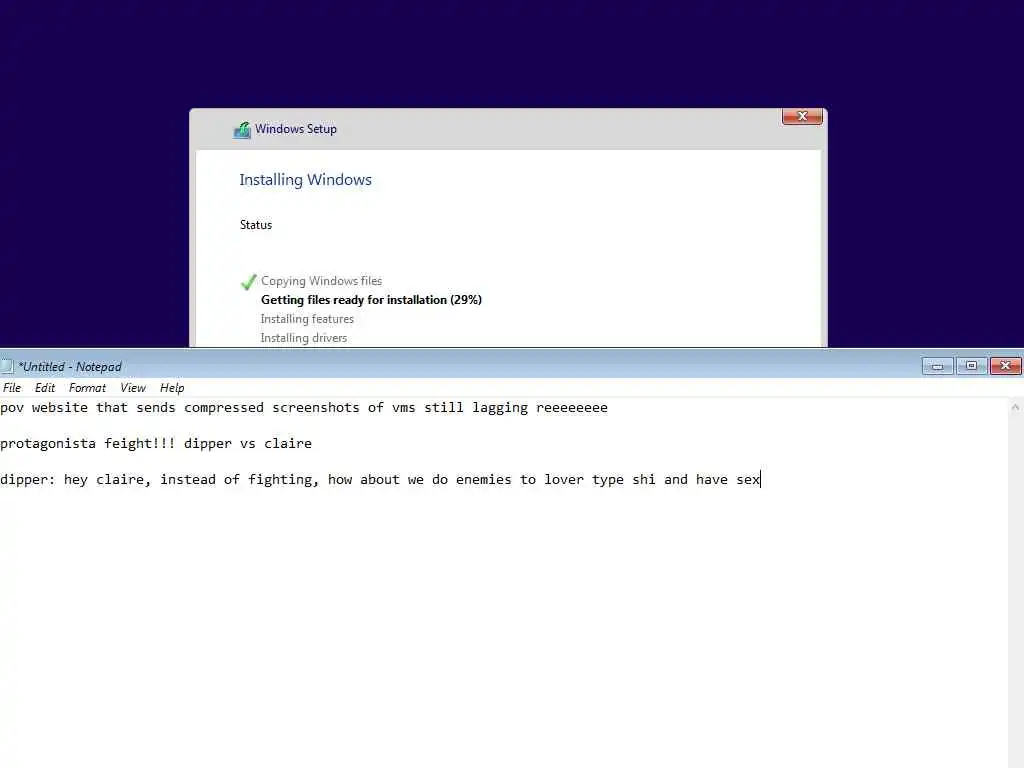Close the Notepad window
Viewport: 1024px width, 768px height.
(x=1005, y=366)
